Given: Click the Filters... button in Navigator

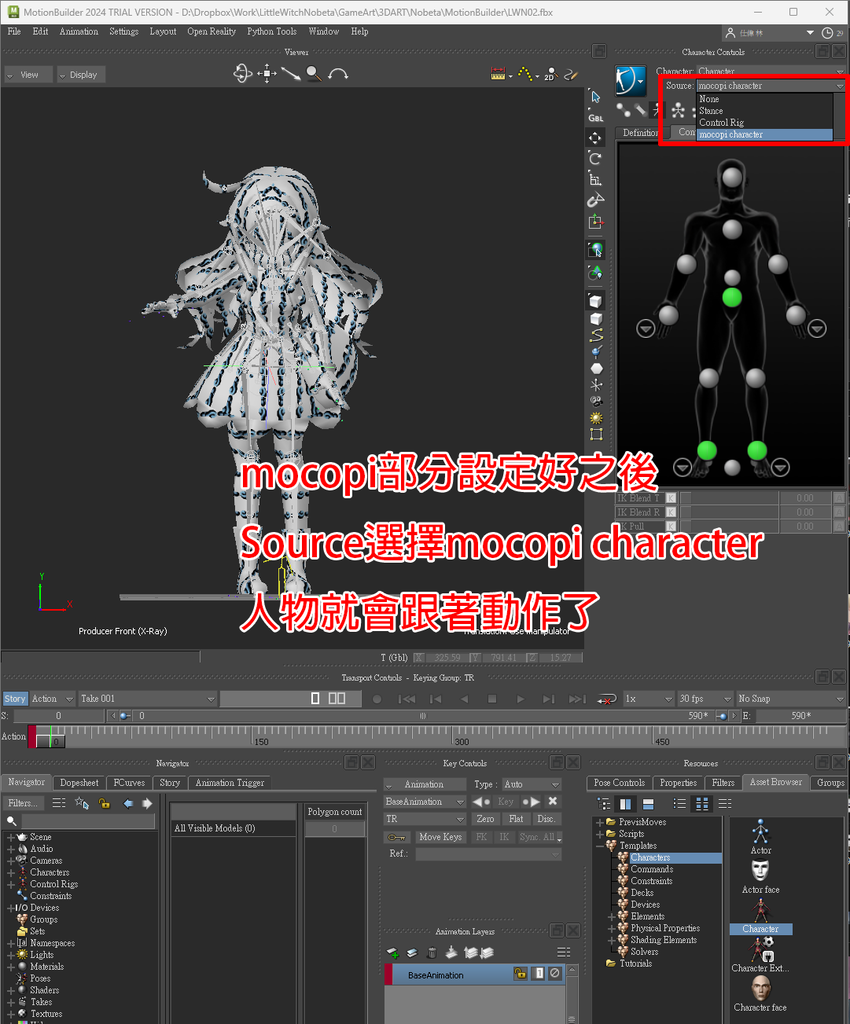Looking at the screenshot, I should tap(23, 803).
